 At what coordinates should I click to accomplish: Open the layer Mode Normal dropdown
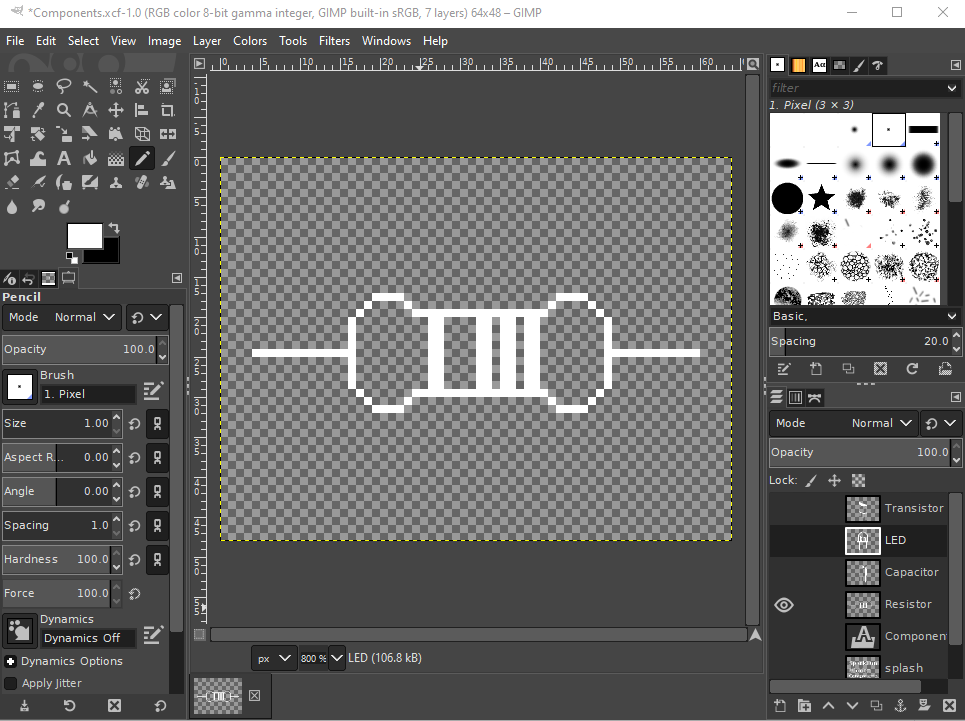(x=843, y=423)
